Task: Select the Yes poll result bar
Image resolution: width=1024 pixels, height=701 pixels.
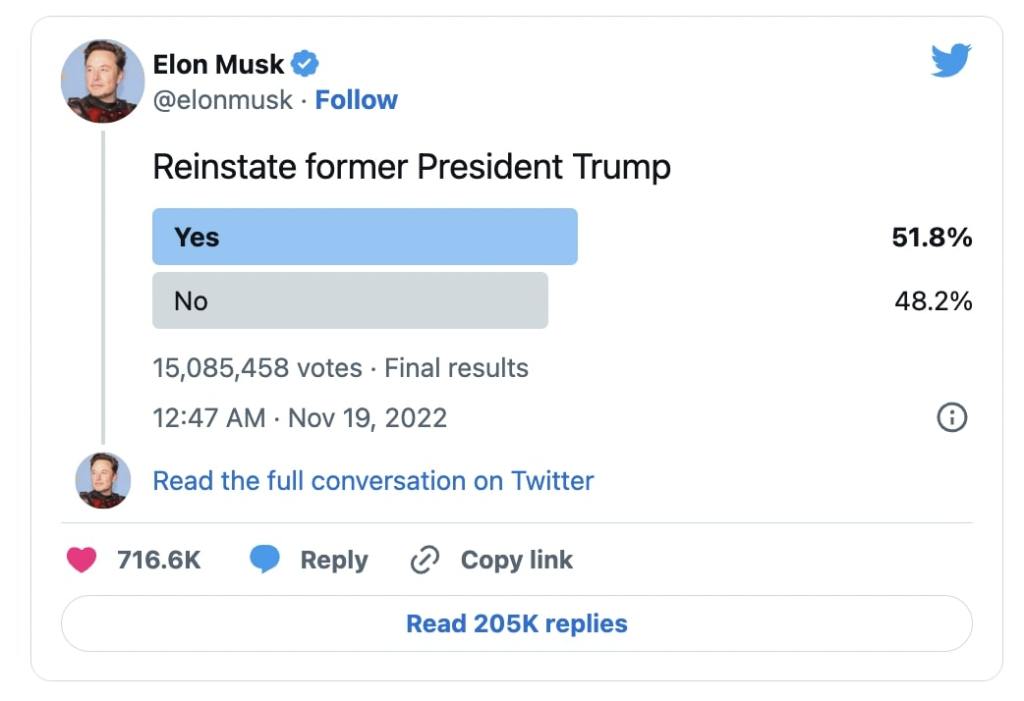Action: click(364, 237)
